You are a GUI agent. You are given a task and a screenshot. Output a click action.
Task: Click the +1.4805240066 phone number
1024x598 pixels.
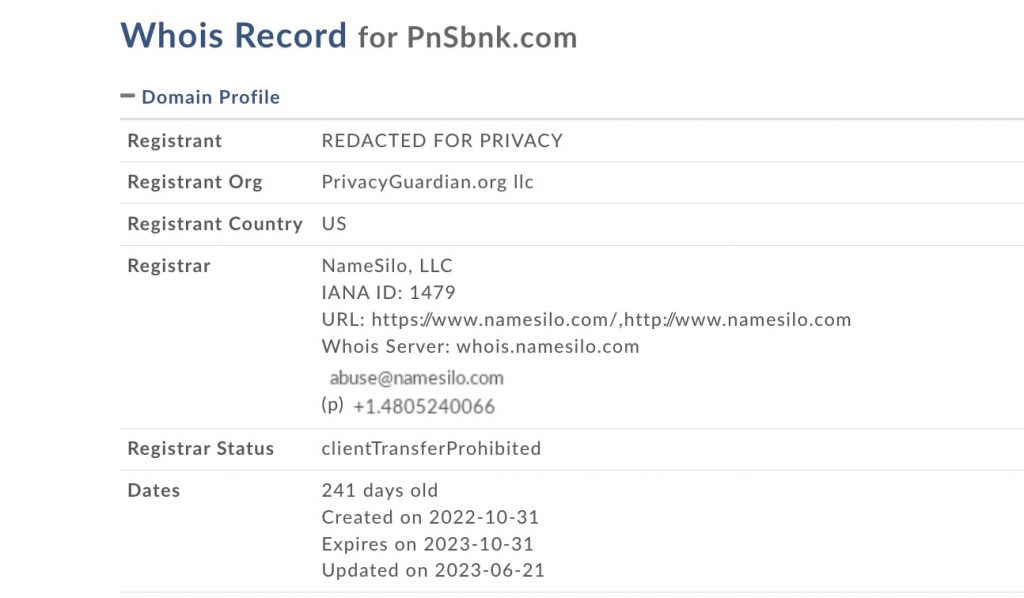pos(424,407)
